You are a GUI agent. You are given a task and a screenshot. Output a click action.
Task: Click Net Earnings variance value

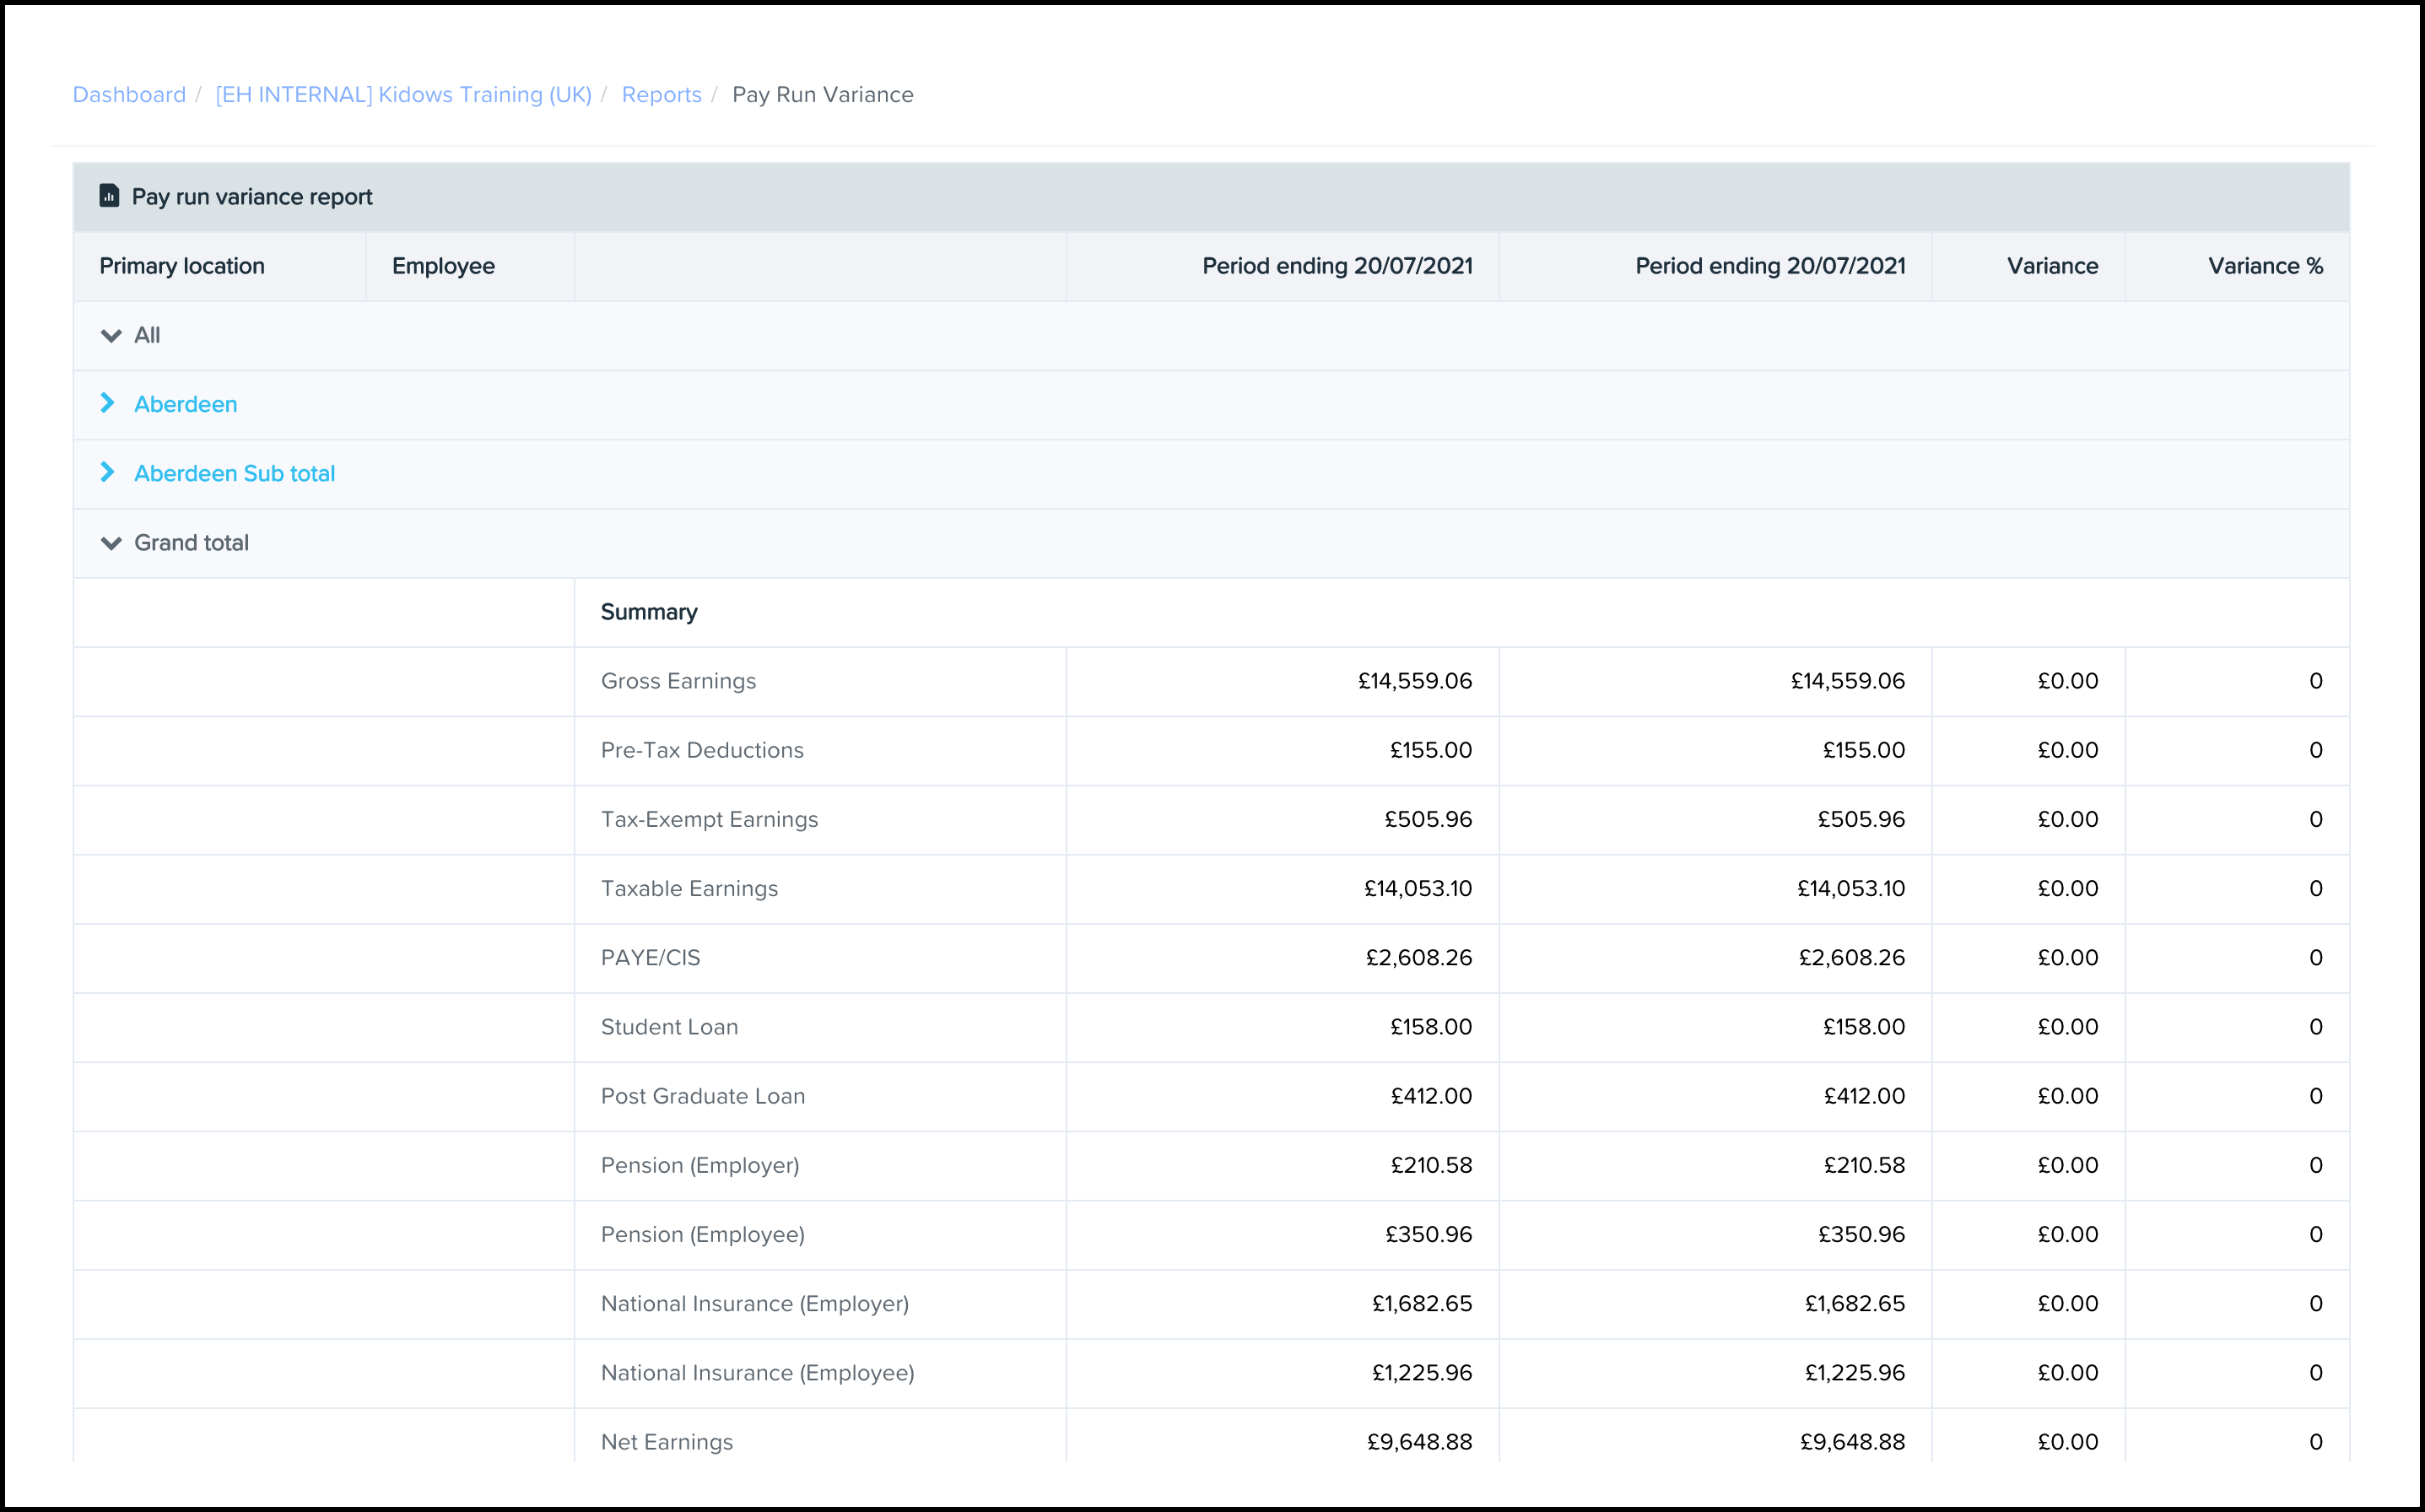(2067, 1441)
